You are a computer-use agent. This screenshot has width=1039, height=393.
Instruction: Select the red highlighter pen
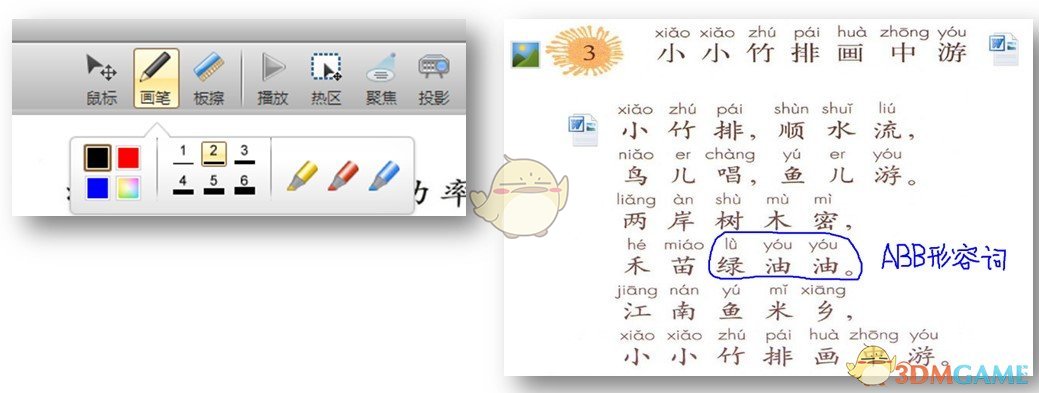tap(343, 176)
